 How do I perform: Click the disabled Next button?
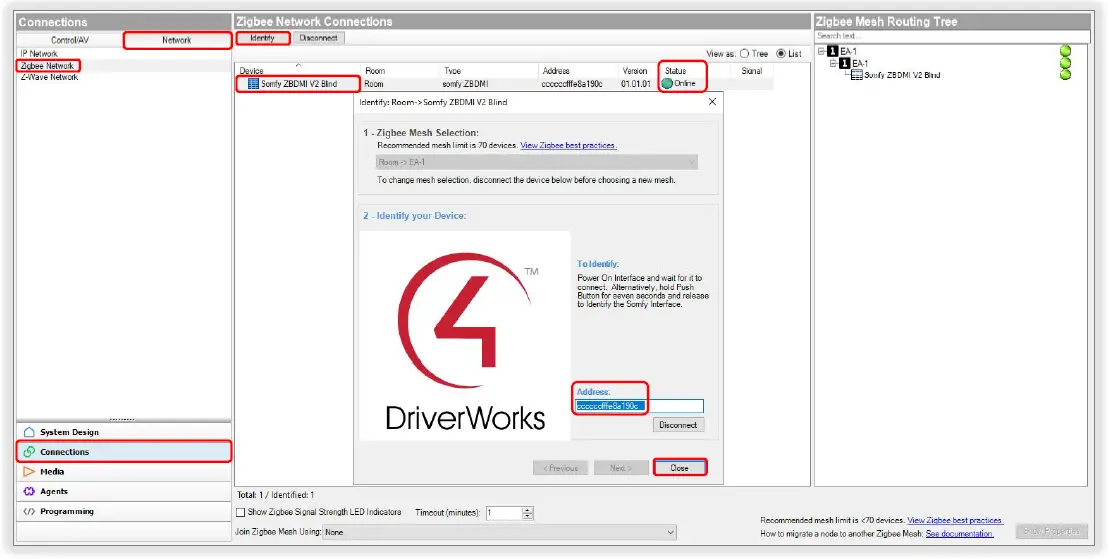click(620, 468)
